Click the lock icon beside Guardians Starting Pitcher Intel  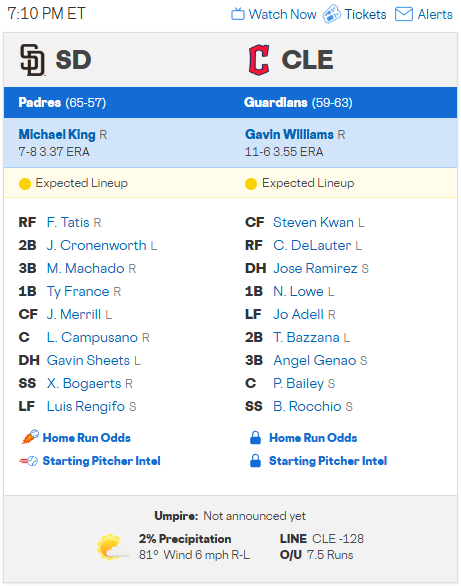click(x=255, y=460)
